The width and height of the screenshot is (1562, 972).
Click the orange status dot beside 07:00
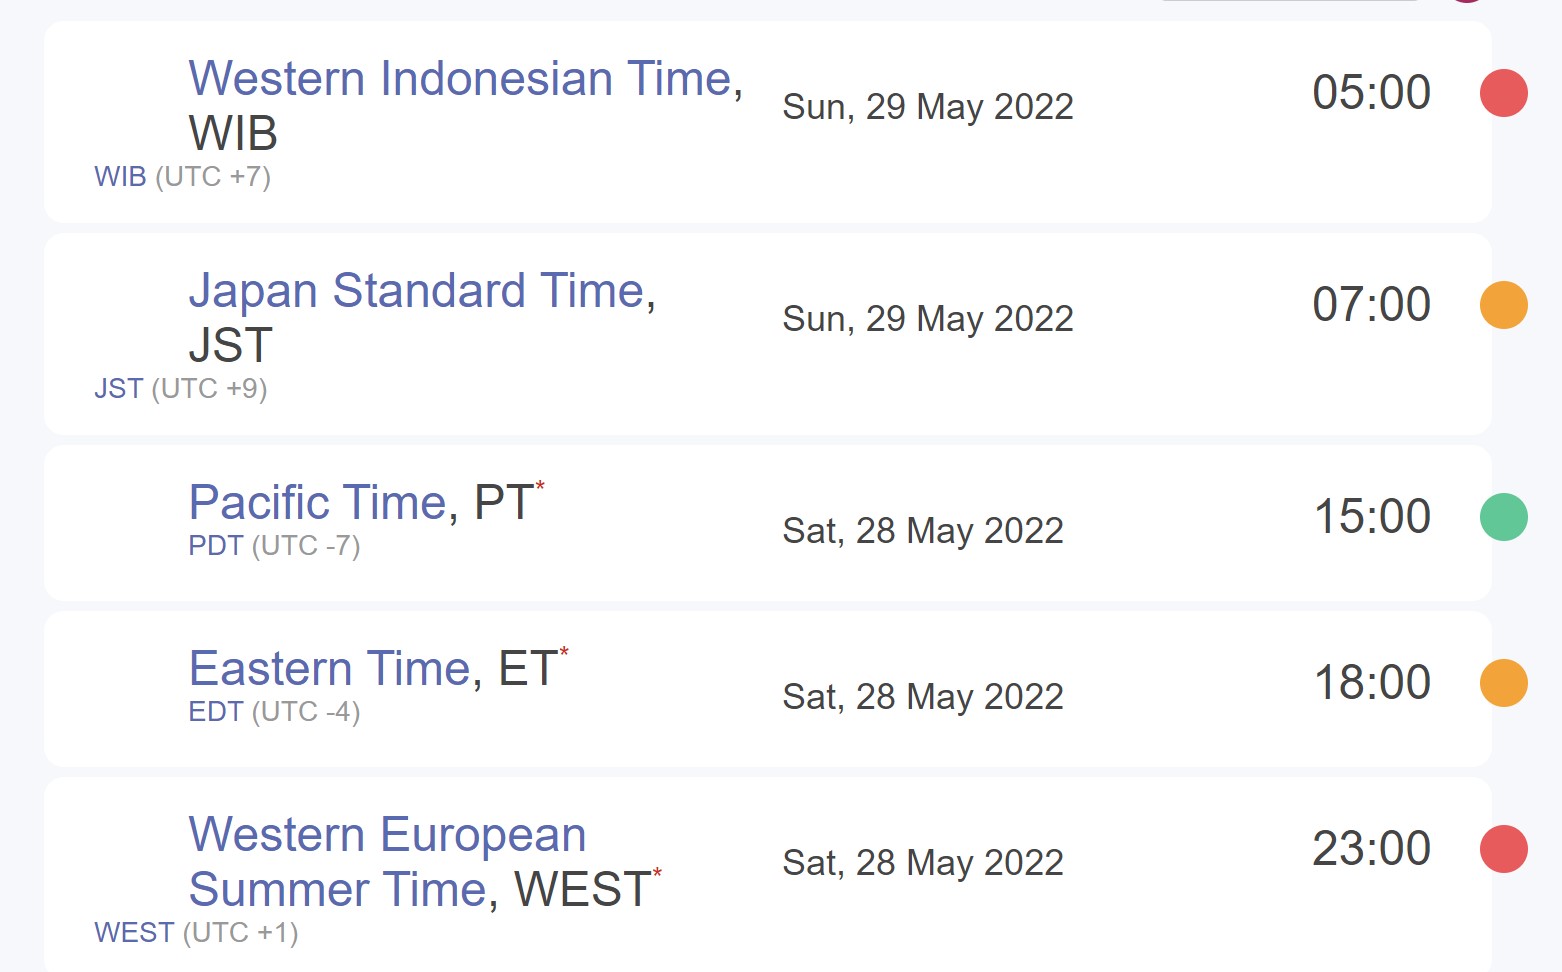[1503, 305]
